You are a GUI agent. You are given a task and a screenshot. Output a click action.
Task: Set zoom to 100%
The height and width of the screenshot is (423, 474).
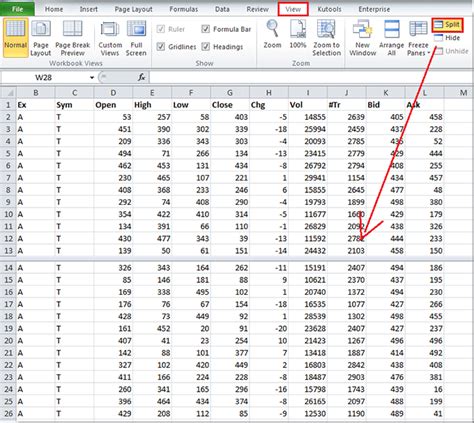tap(298, 29)
